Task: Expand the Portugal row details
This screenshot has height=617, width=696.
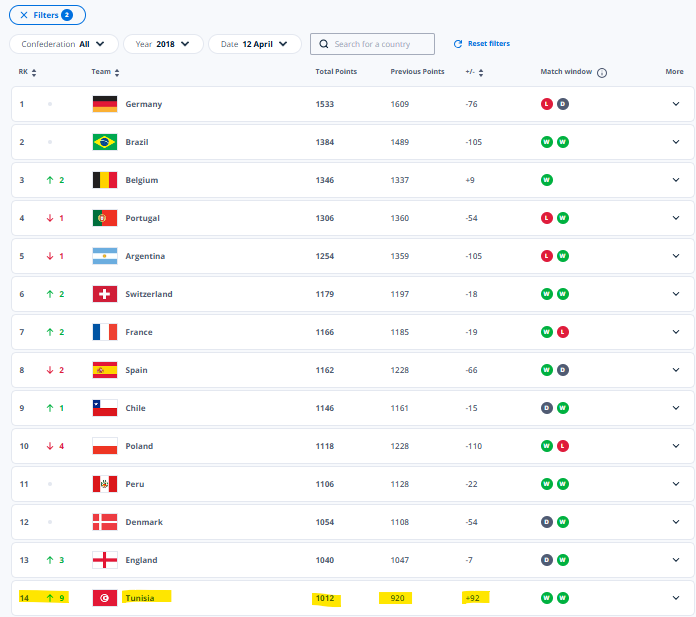Action: coord(676,218)
